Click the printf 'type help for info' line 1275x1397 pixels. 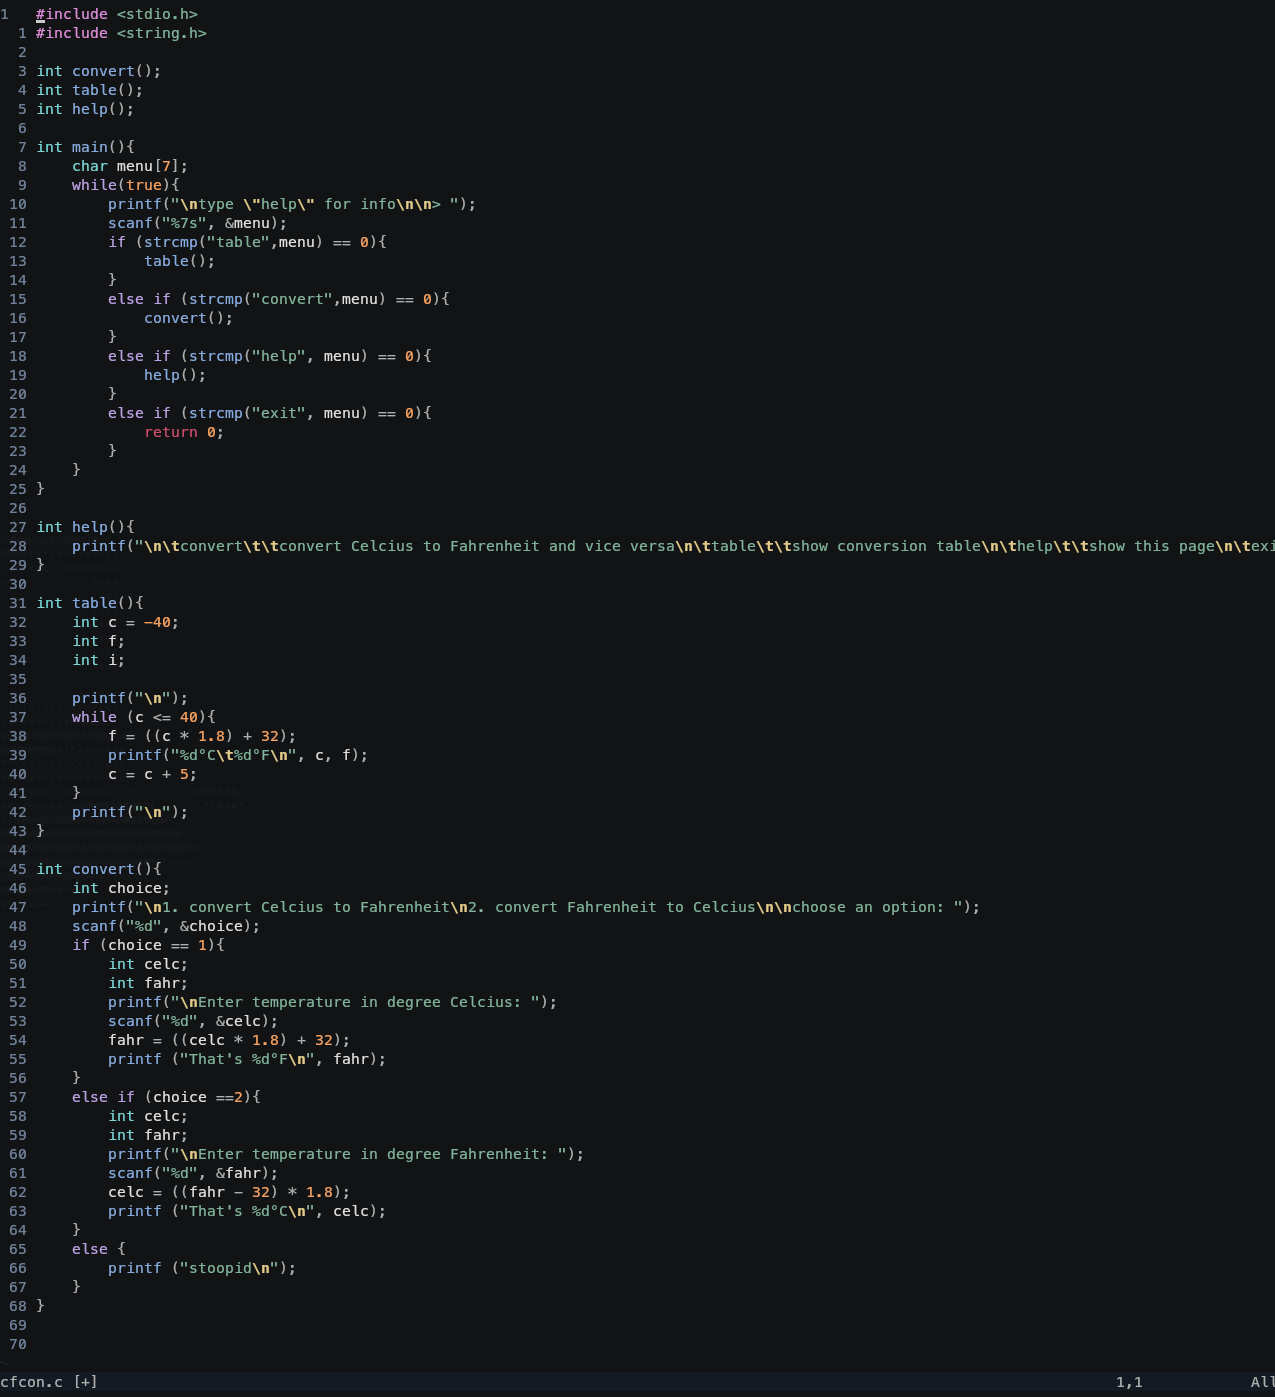pos(292,204)
